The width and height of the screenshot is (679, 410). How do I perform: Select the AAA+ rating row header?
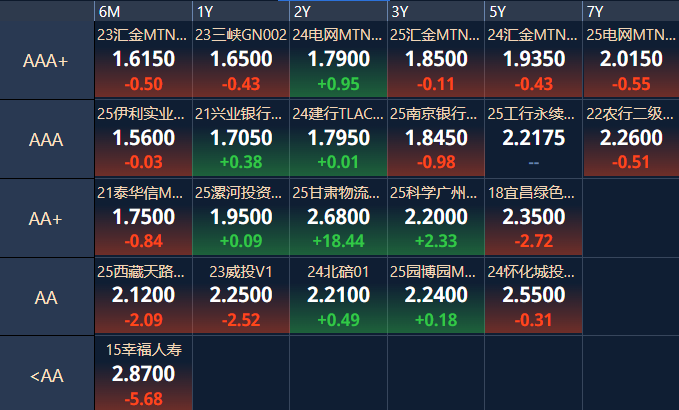point(46,60)
